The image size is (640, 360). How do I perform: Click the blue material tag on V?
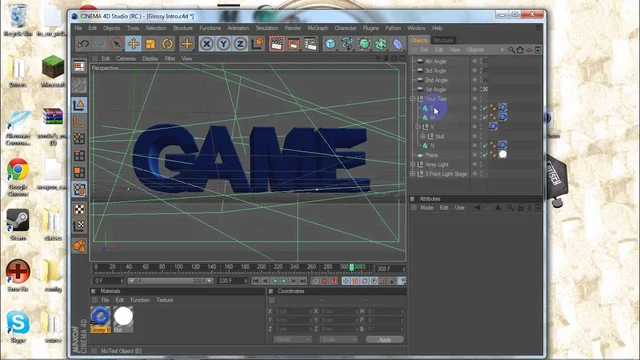[493, 126]
